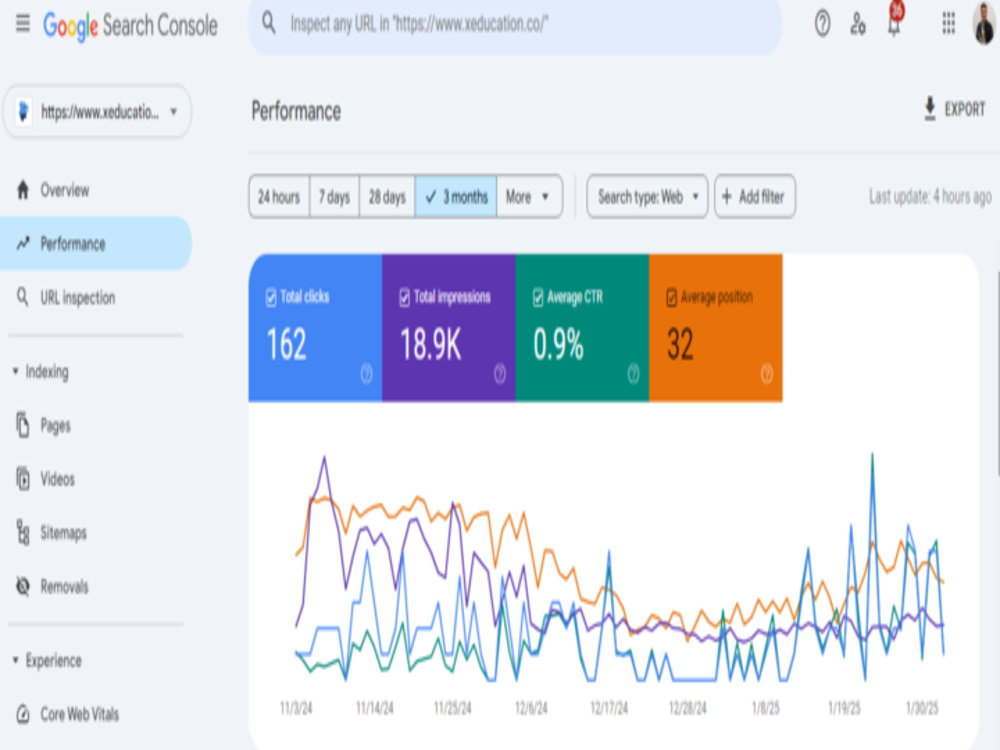The height and width of the screenshot is (750, 1000).
Task: Open the Search type: Web dropdown
Action: pos(647,196)
